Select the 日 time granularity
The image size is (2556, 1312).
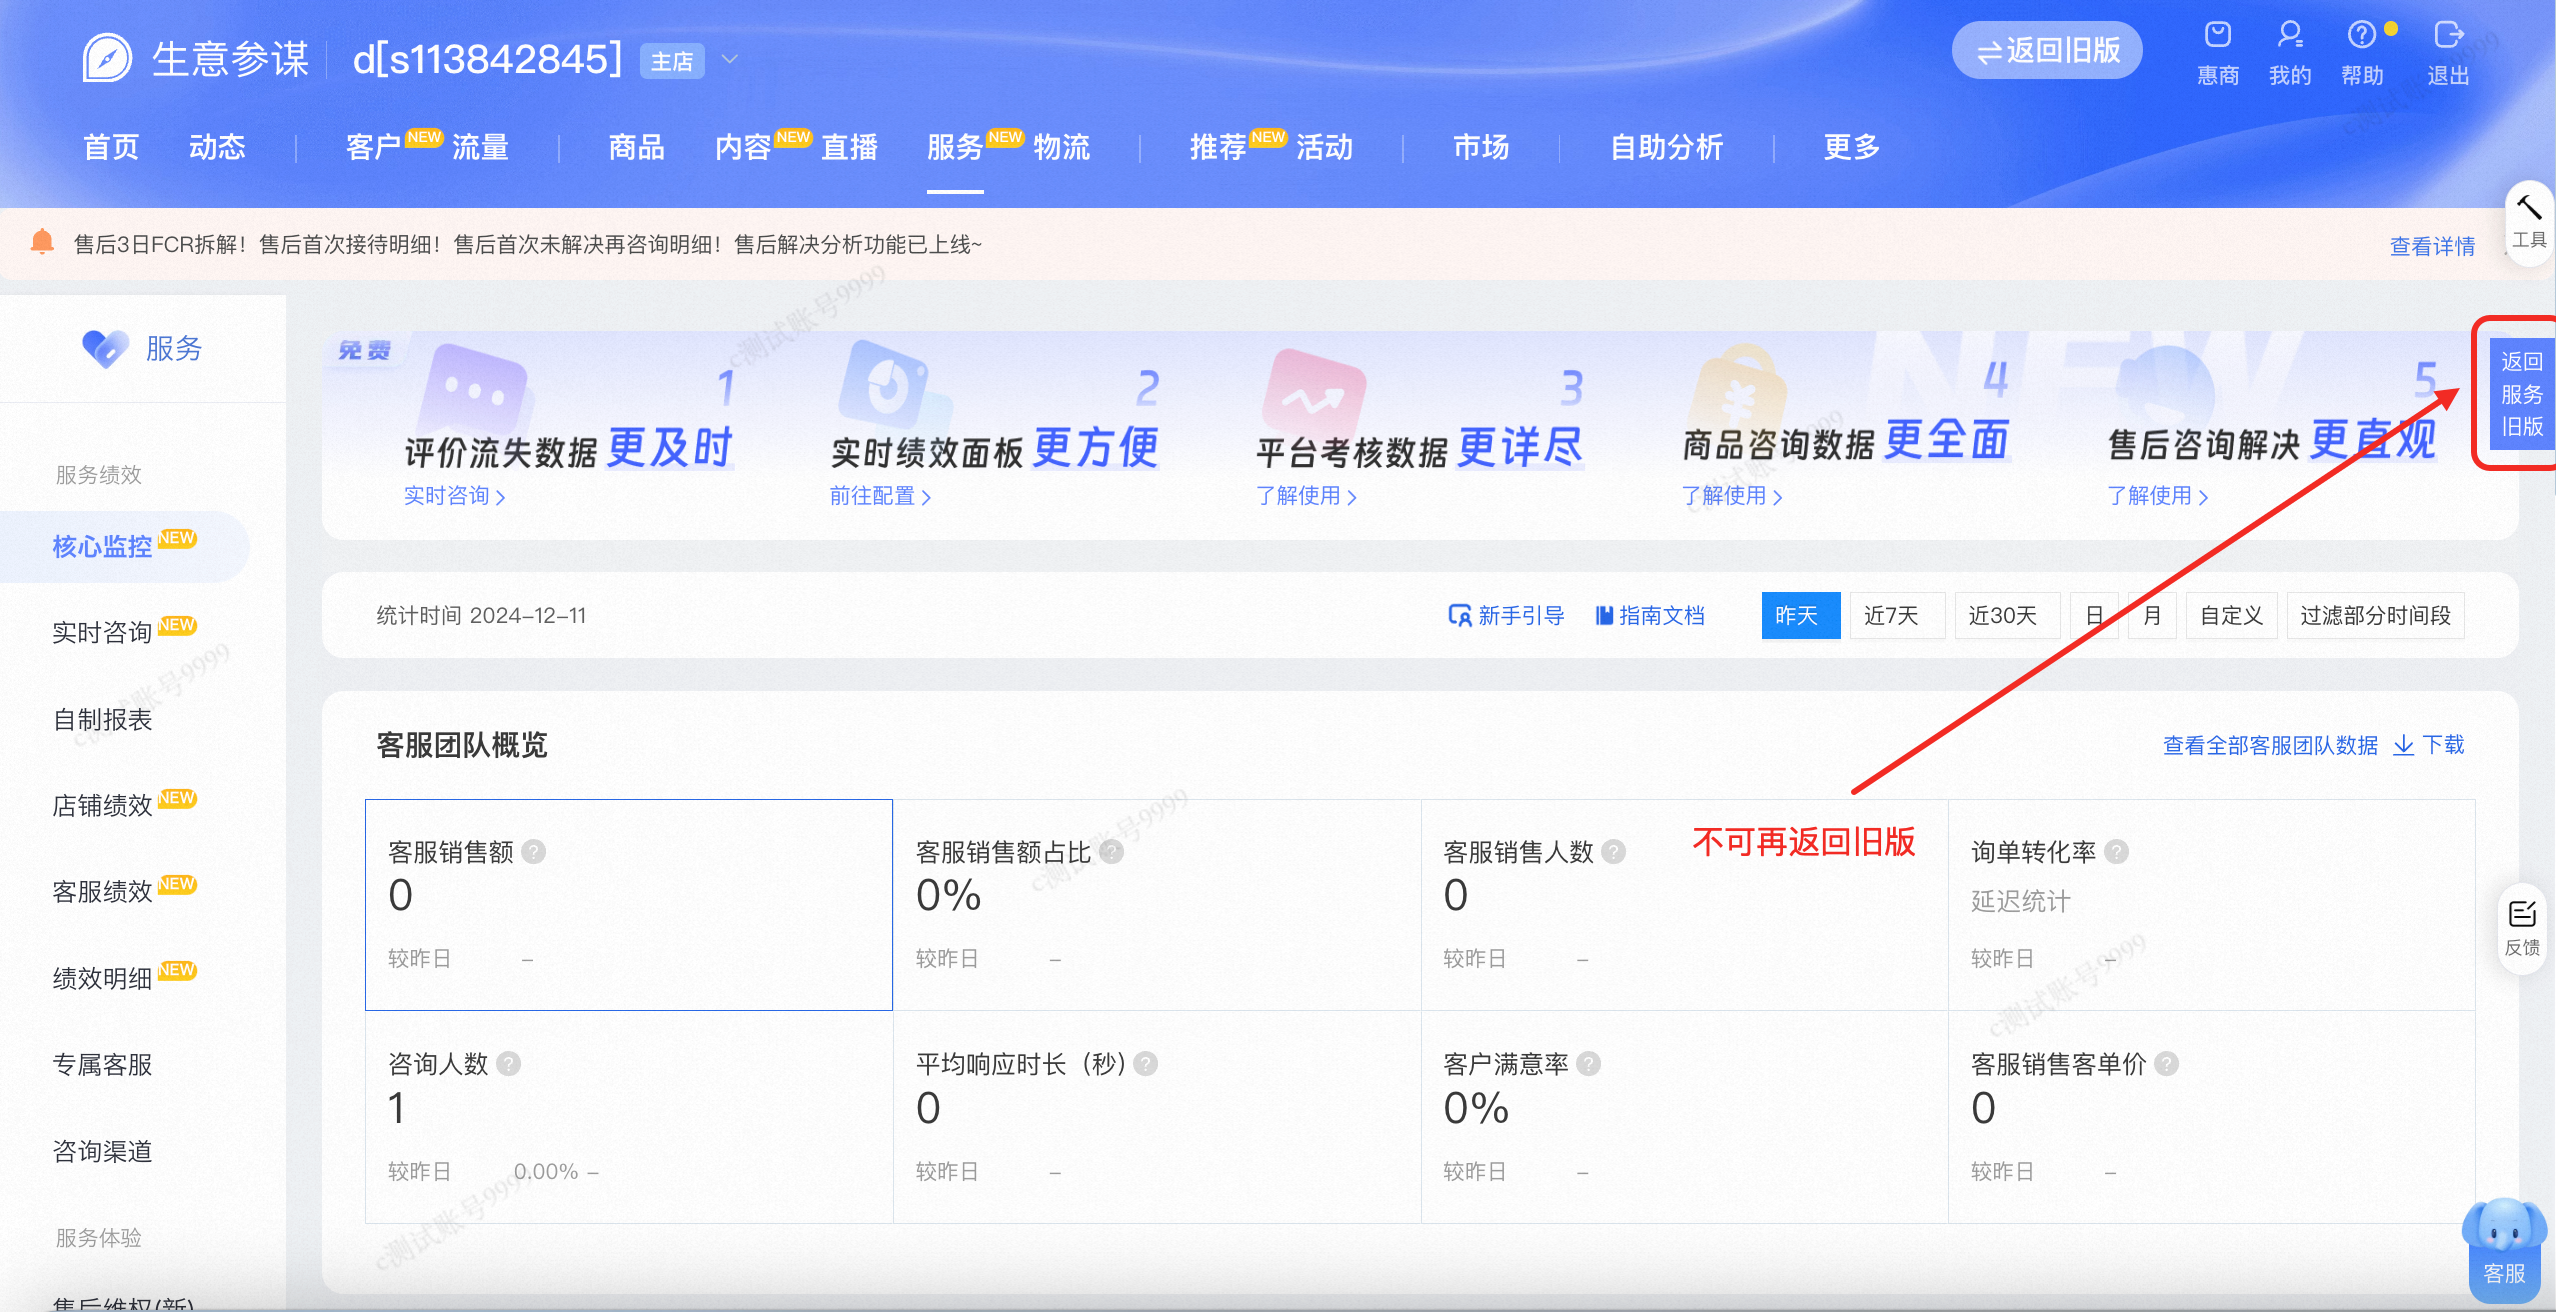pyautogui.click(x=2094, y=615)
